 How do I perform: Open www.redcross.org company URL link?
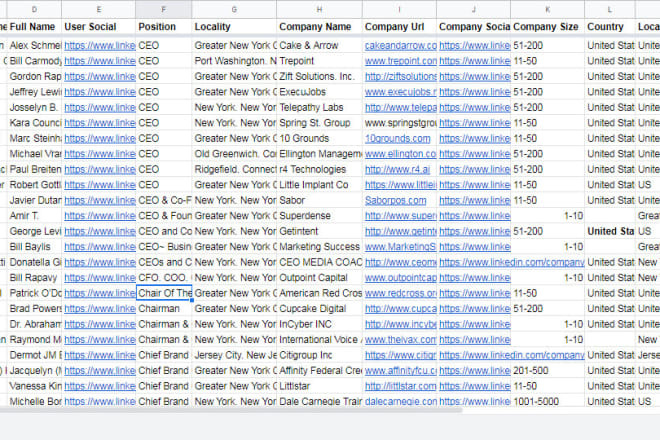point(400,293)
